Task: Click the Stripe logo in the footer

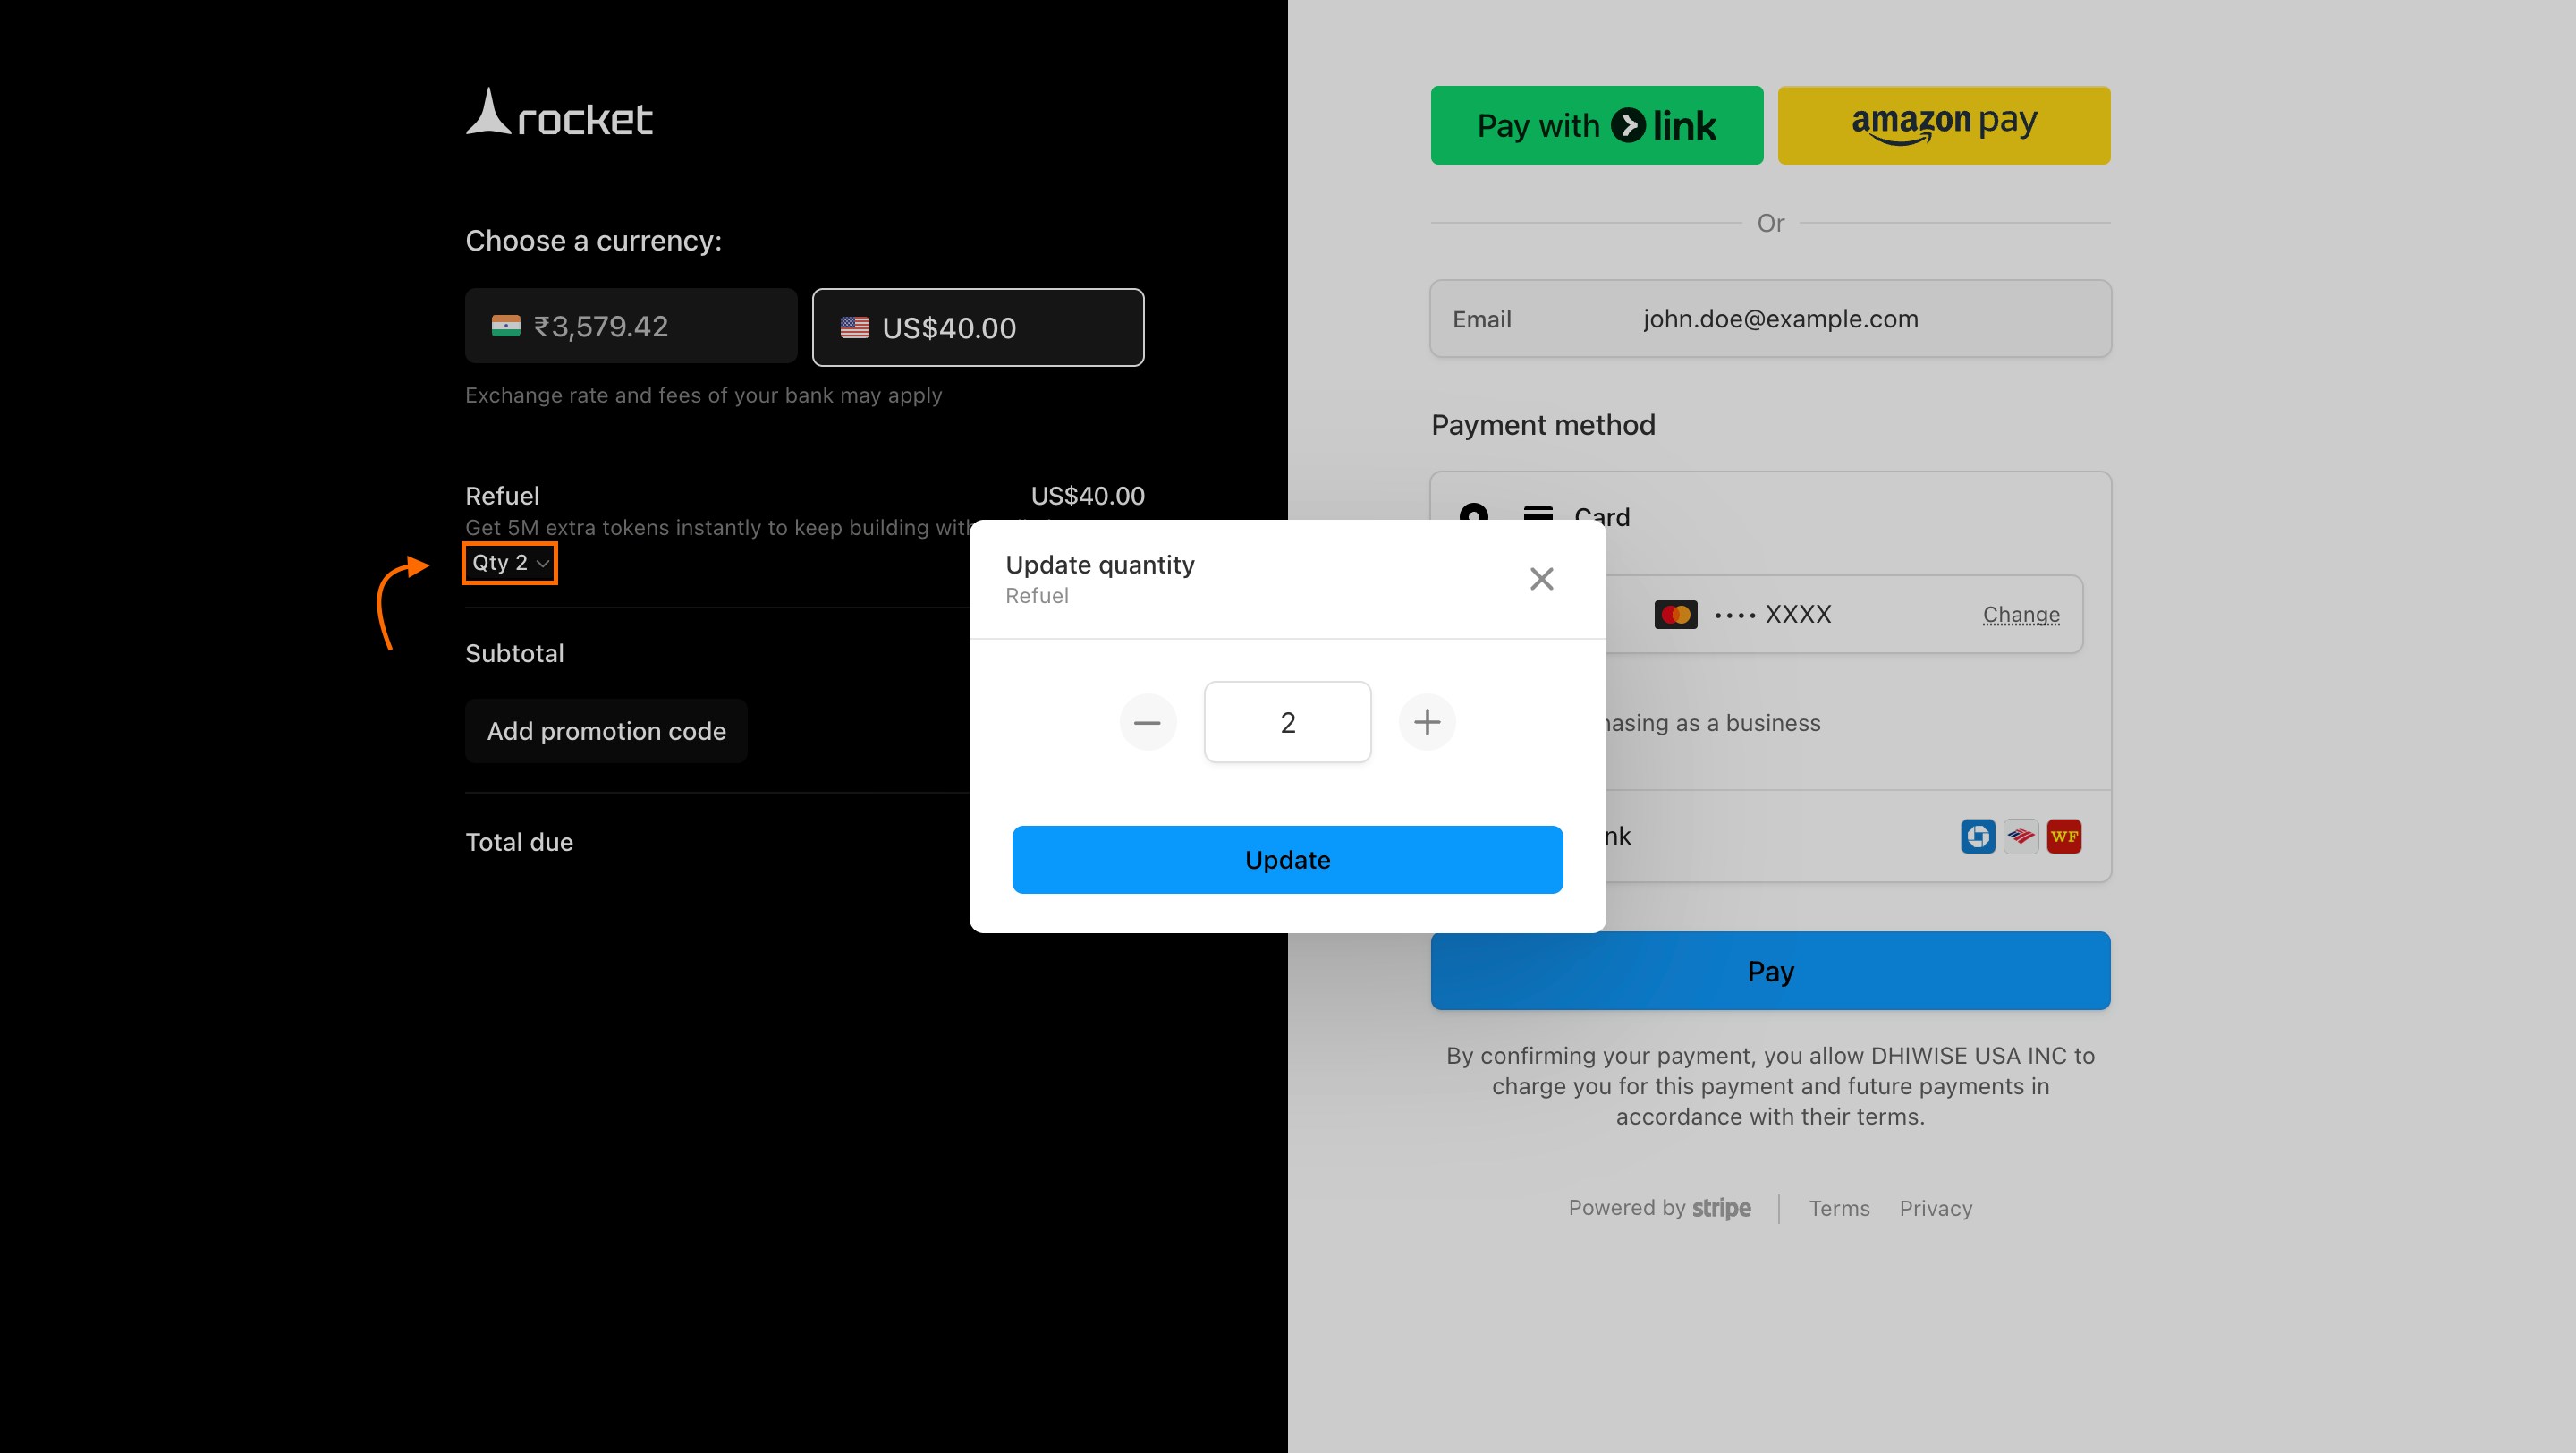Action: tap(1722, 1208)
